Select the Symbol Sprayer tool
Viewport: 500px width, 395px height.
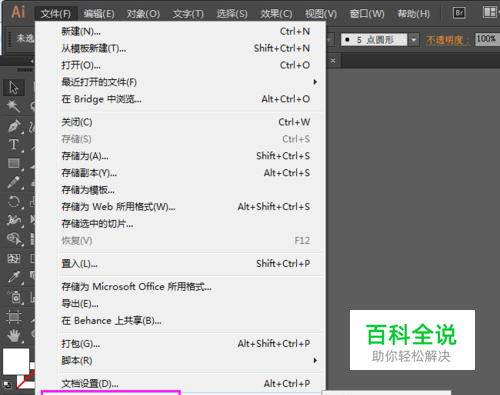(x=14, y=297)
